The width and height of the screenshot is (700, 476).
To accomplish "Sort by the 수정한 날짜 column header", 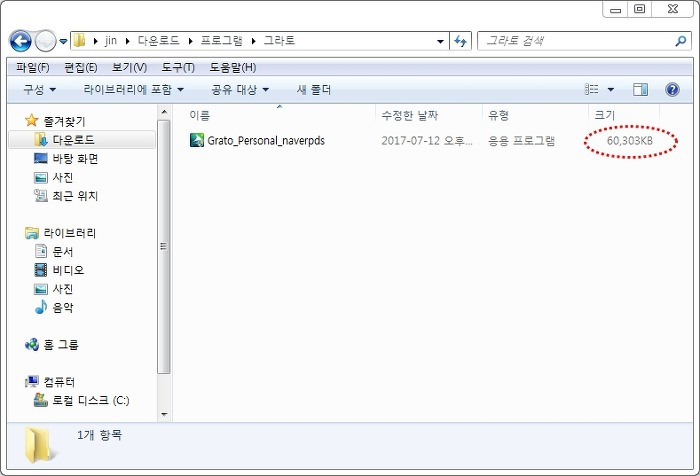I will [410, 116].
